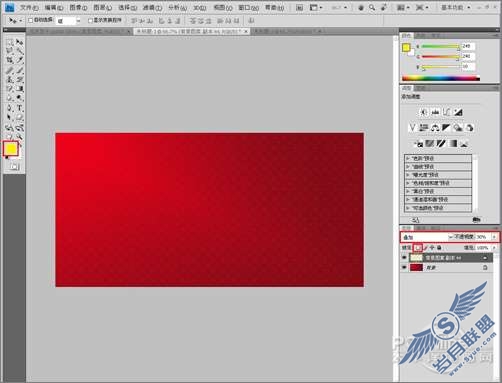Click the 色相/饱和度 预设 row
This screenshot has height=383, width=502.
coord(438,183)
